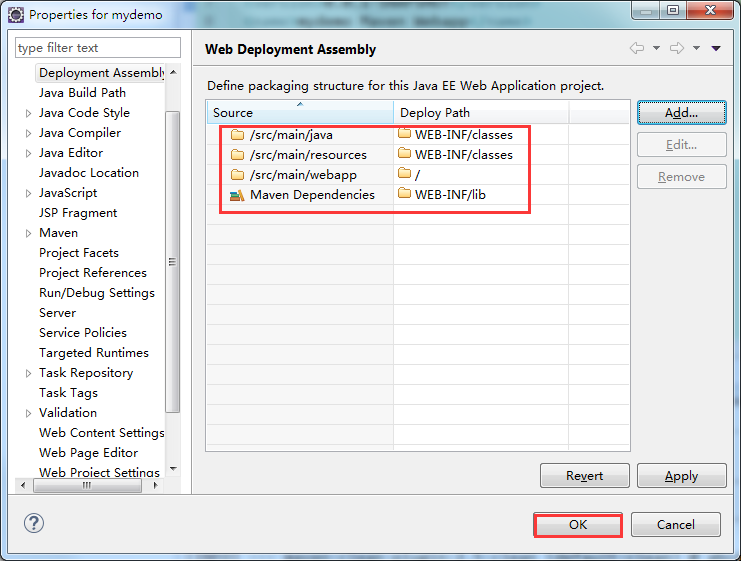Click the tree's vertical scrollbar thumb
741x561 pixels.
coord(173,262)
